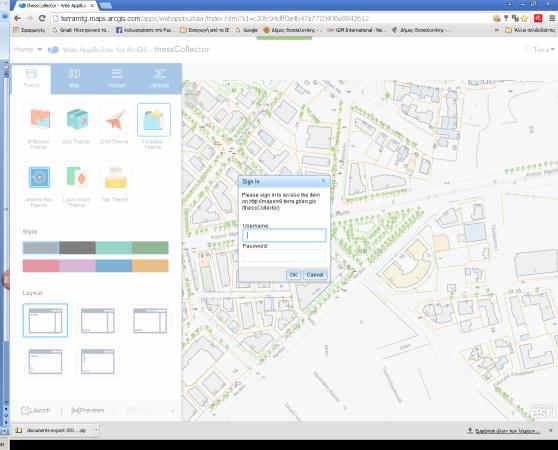
Task: Select the Box Theme icon
Action: 77,119
